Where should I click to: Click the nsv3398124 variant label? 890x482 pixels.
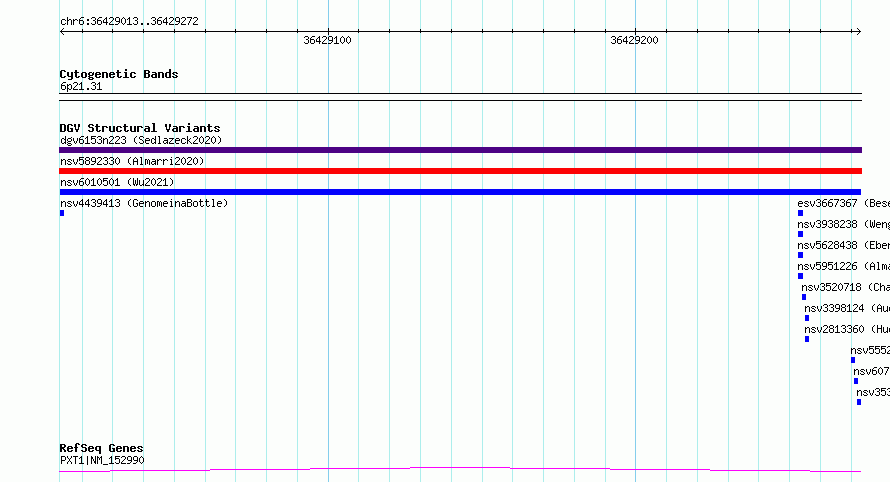847,308
